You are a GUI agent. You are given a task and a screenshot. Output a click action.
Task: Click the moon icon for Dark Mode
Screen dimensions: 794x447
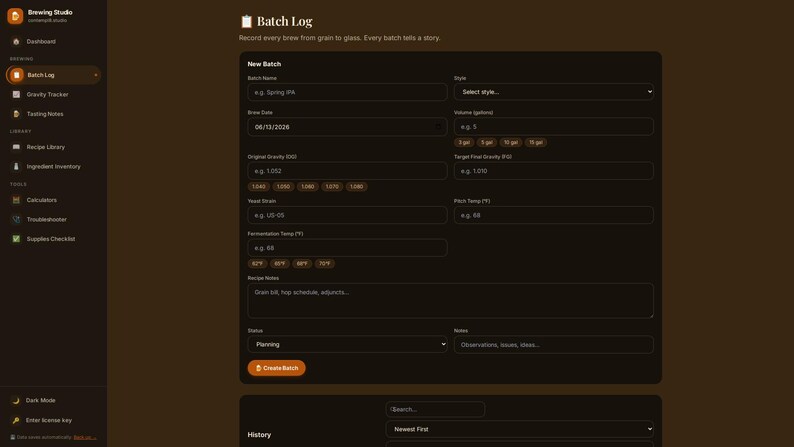(x=16, y=400)
